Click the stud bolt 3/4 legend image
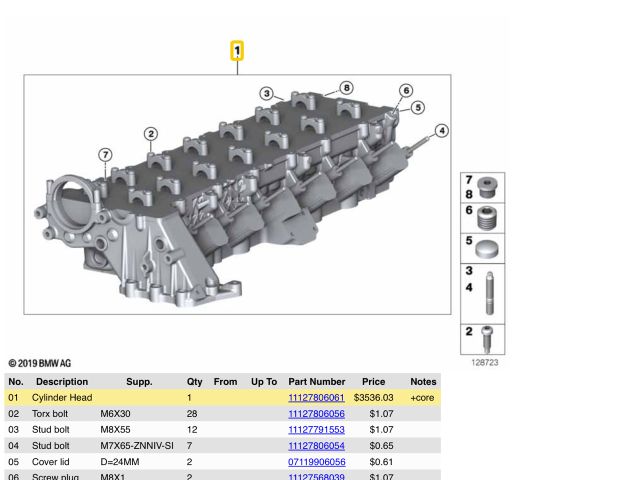 tap(487, 291)
